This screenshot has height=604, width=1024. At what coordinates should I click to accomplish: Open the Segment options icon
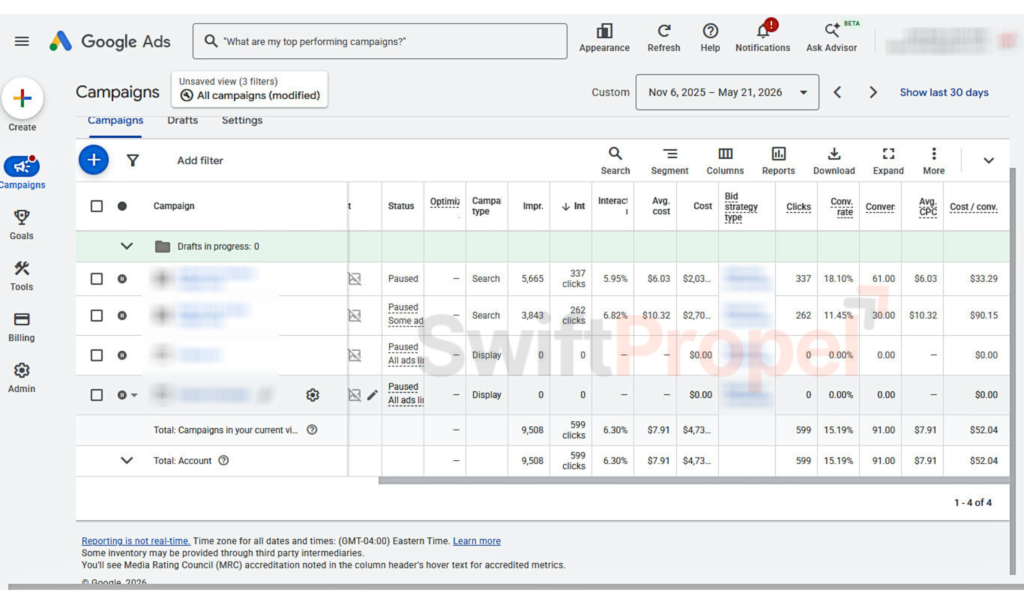click(x=669, y=153)
